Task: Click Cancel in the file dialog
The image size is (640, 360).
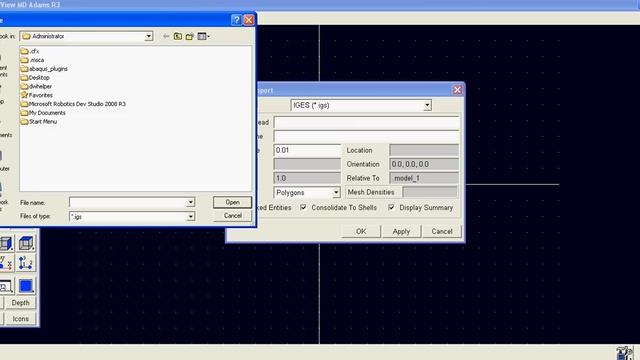Action: [x=232, y=216]
